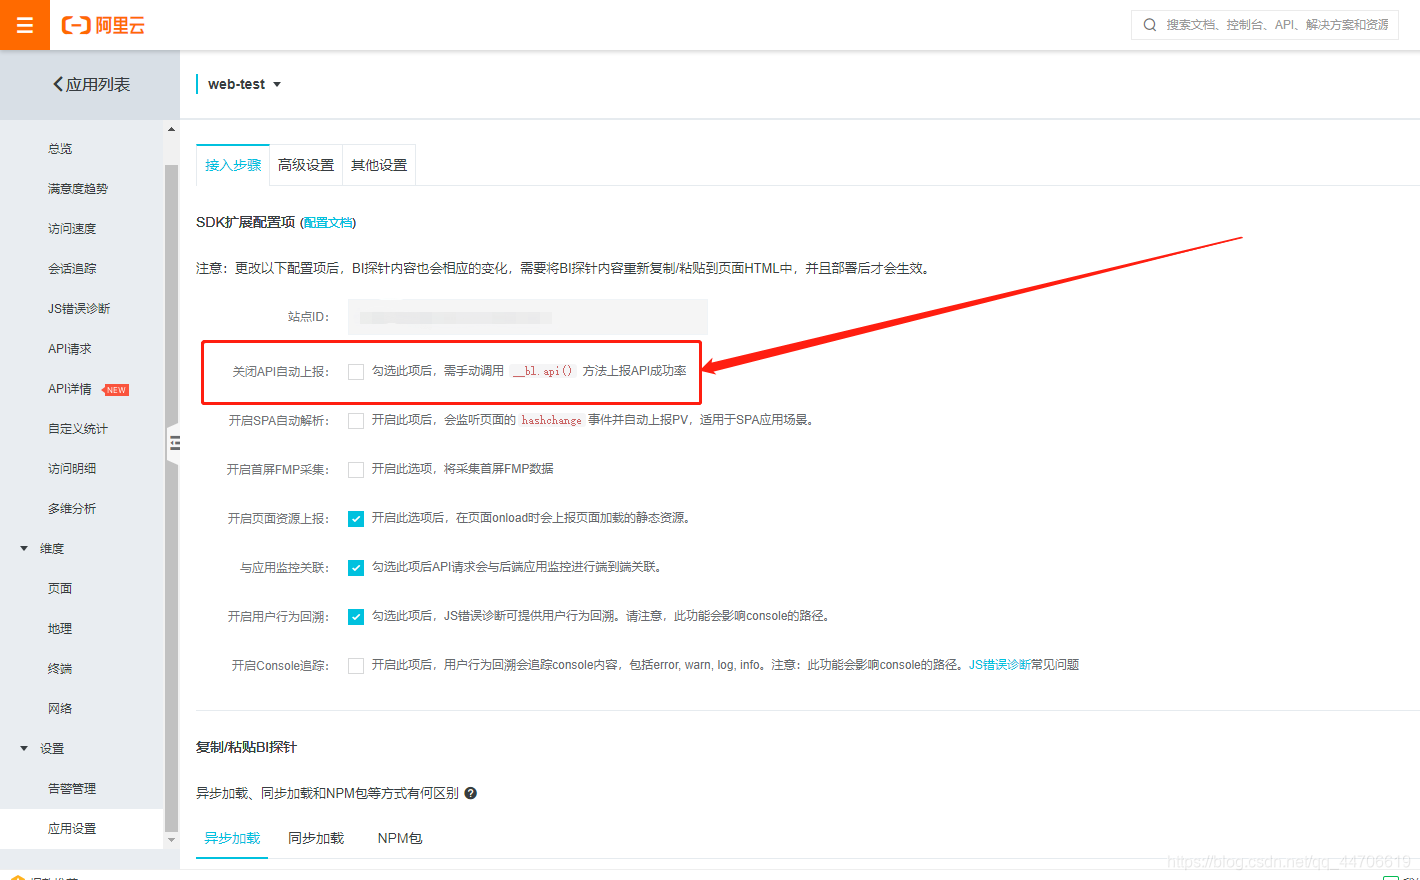Switch to 接入步骤 tab
The width and height of the screenshot is (1420, 880).
pyautogui.click(x=233, y=165)
